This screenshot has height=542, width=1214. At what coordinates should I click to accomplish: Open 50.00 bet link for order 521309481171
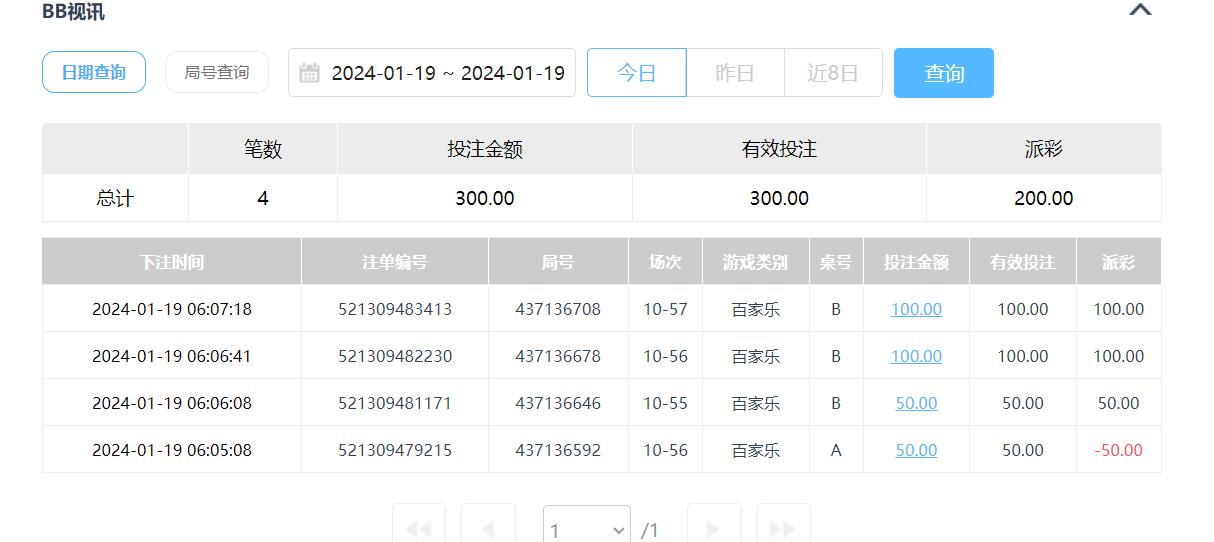[x=916, y=403]
